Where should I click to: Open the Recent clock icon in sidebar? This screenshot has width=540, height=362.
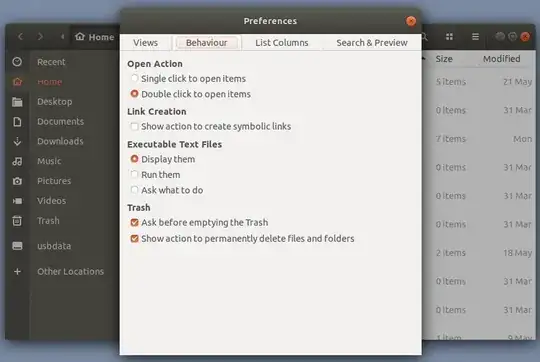[17, 62]
